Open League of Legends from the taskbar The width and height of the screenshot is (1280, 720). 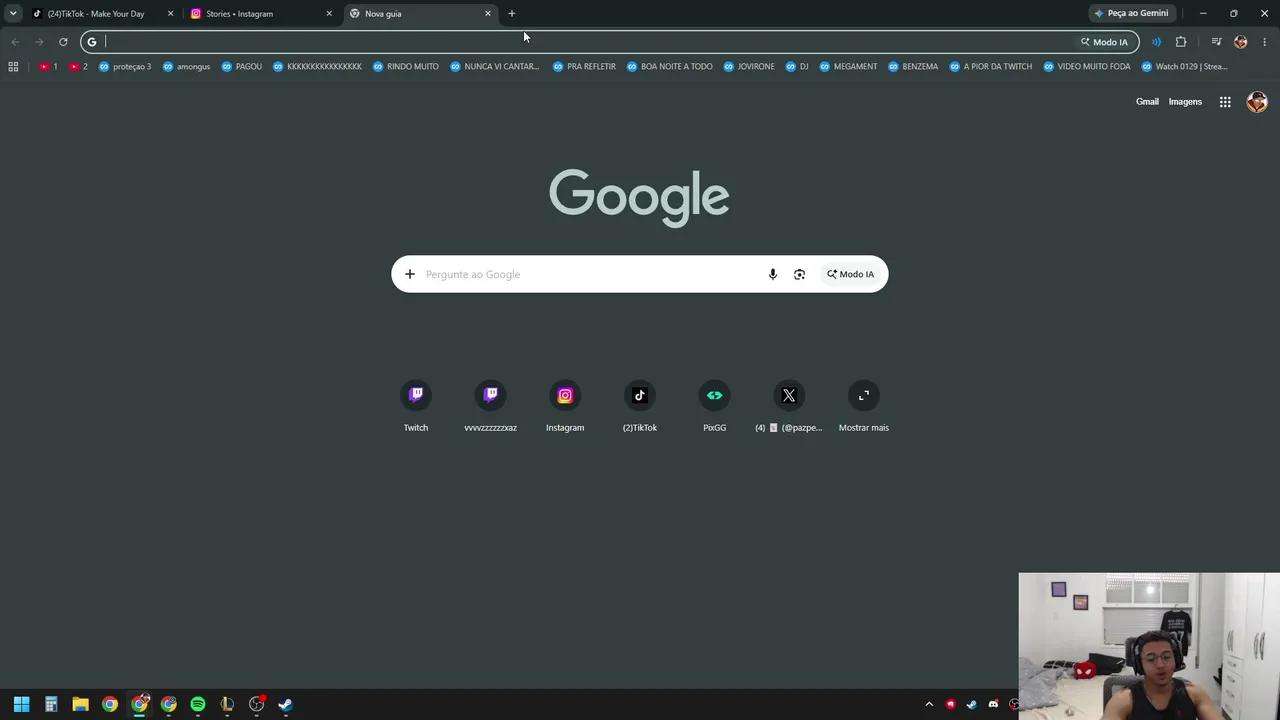(227, 704)
